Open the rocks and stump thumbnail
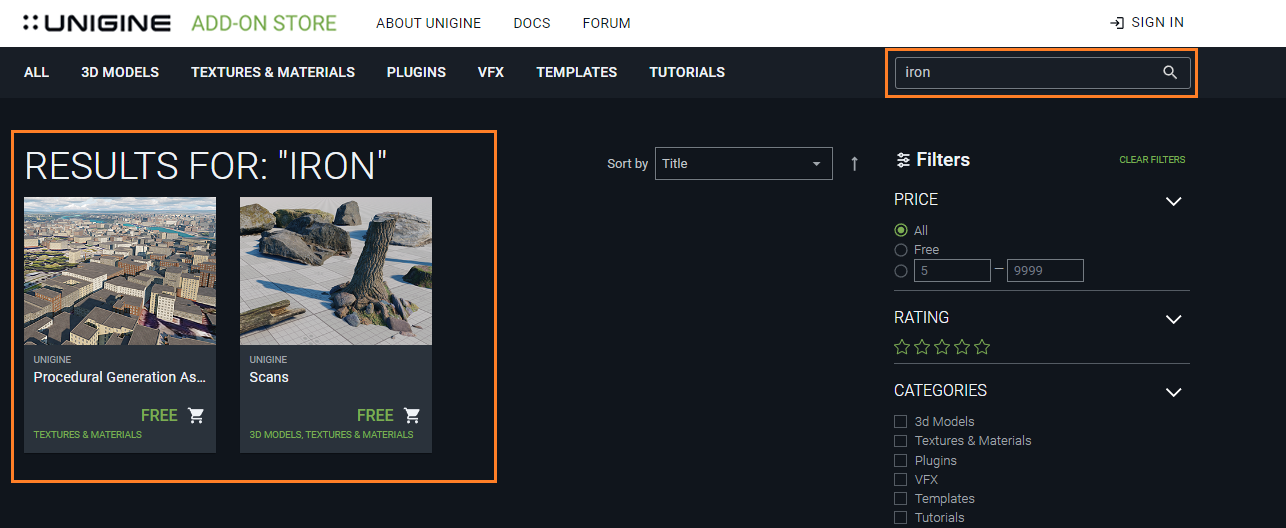The width and height of the screenshot is (1286, 528). pos(336,271)
